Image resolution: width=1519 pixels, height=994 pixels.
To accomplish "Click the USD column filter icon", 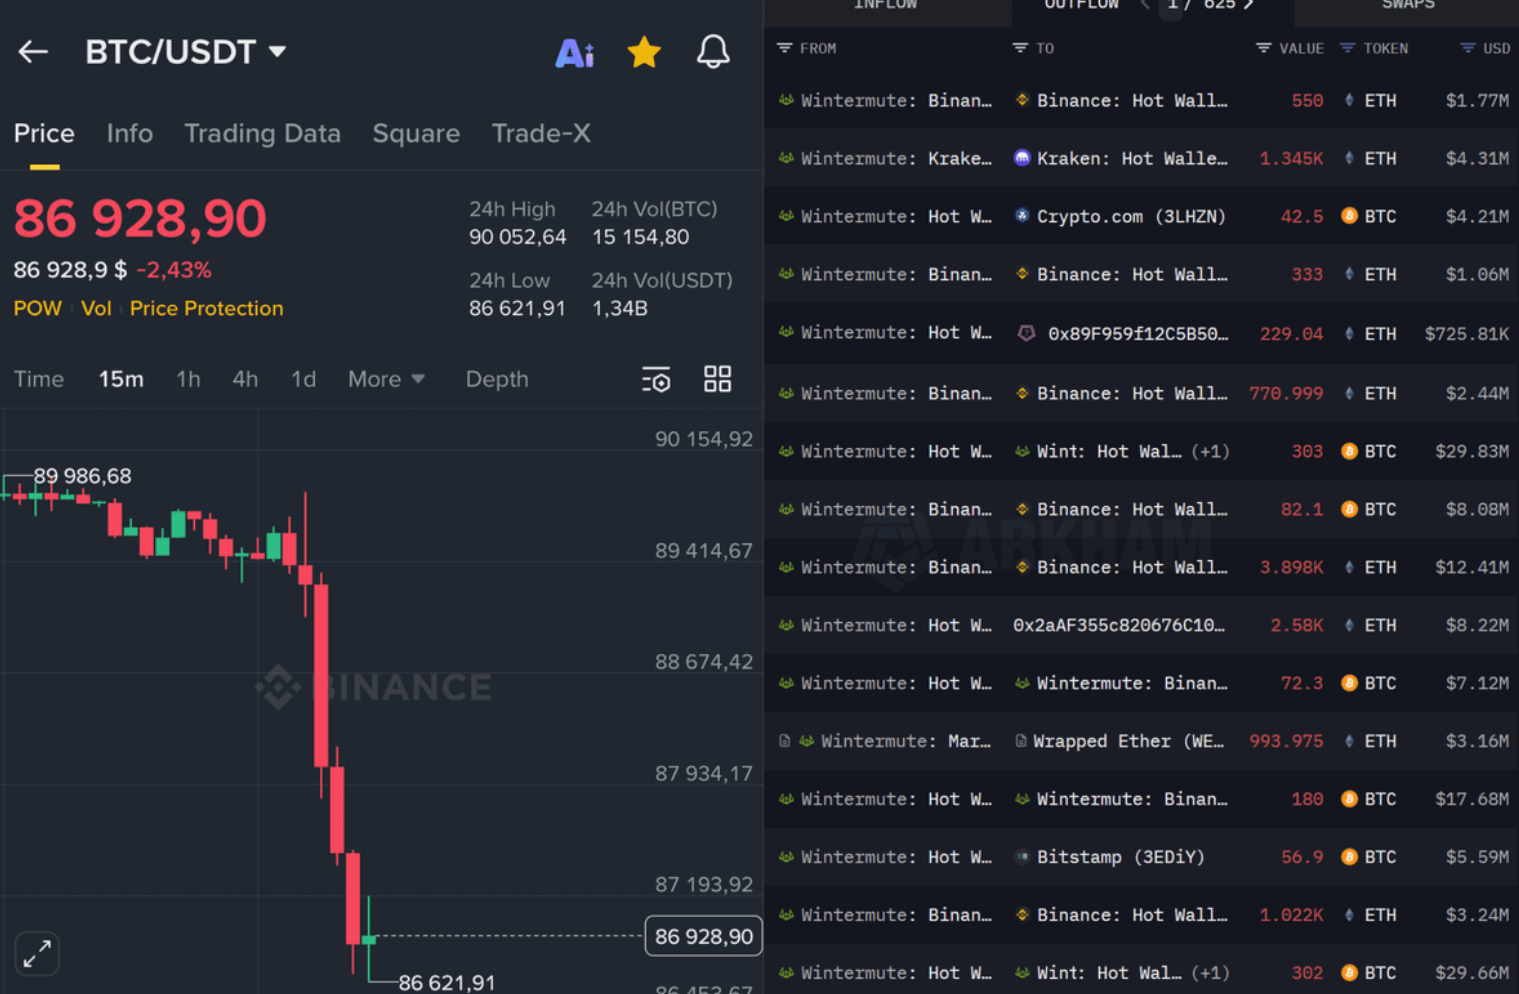I will tap(1467, 48).
